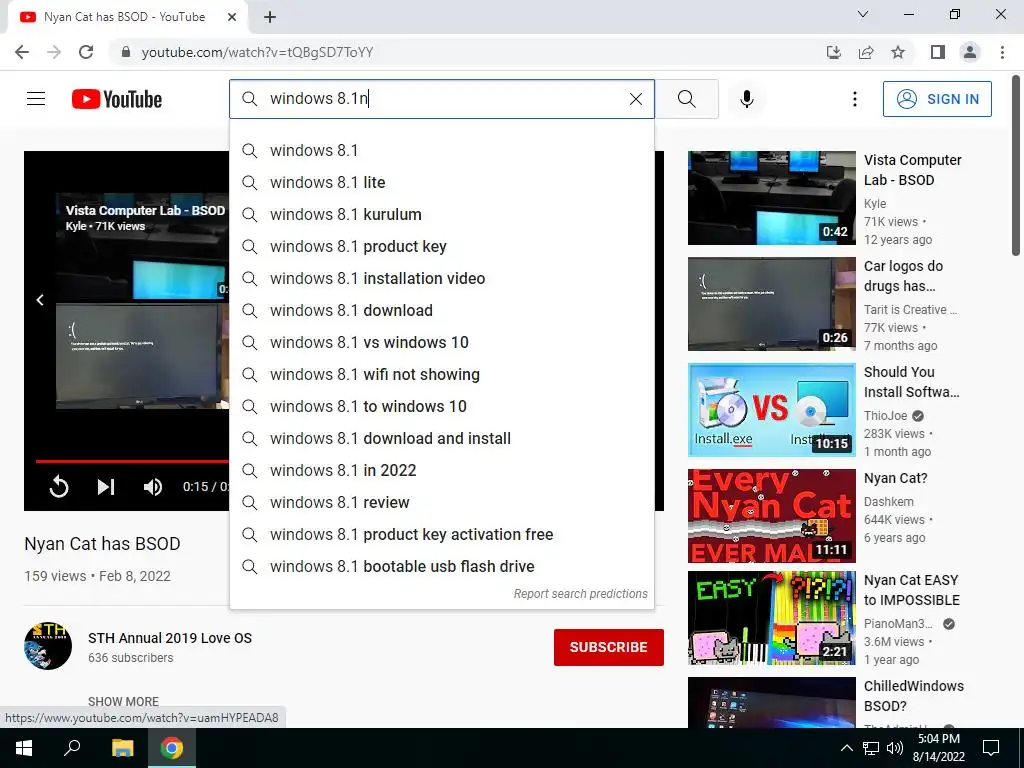Open the YouTube hamburger guide menu
Screen dimensions: 1024x768
pos(36,99)
